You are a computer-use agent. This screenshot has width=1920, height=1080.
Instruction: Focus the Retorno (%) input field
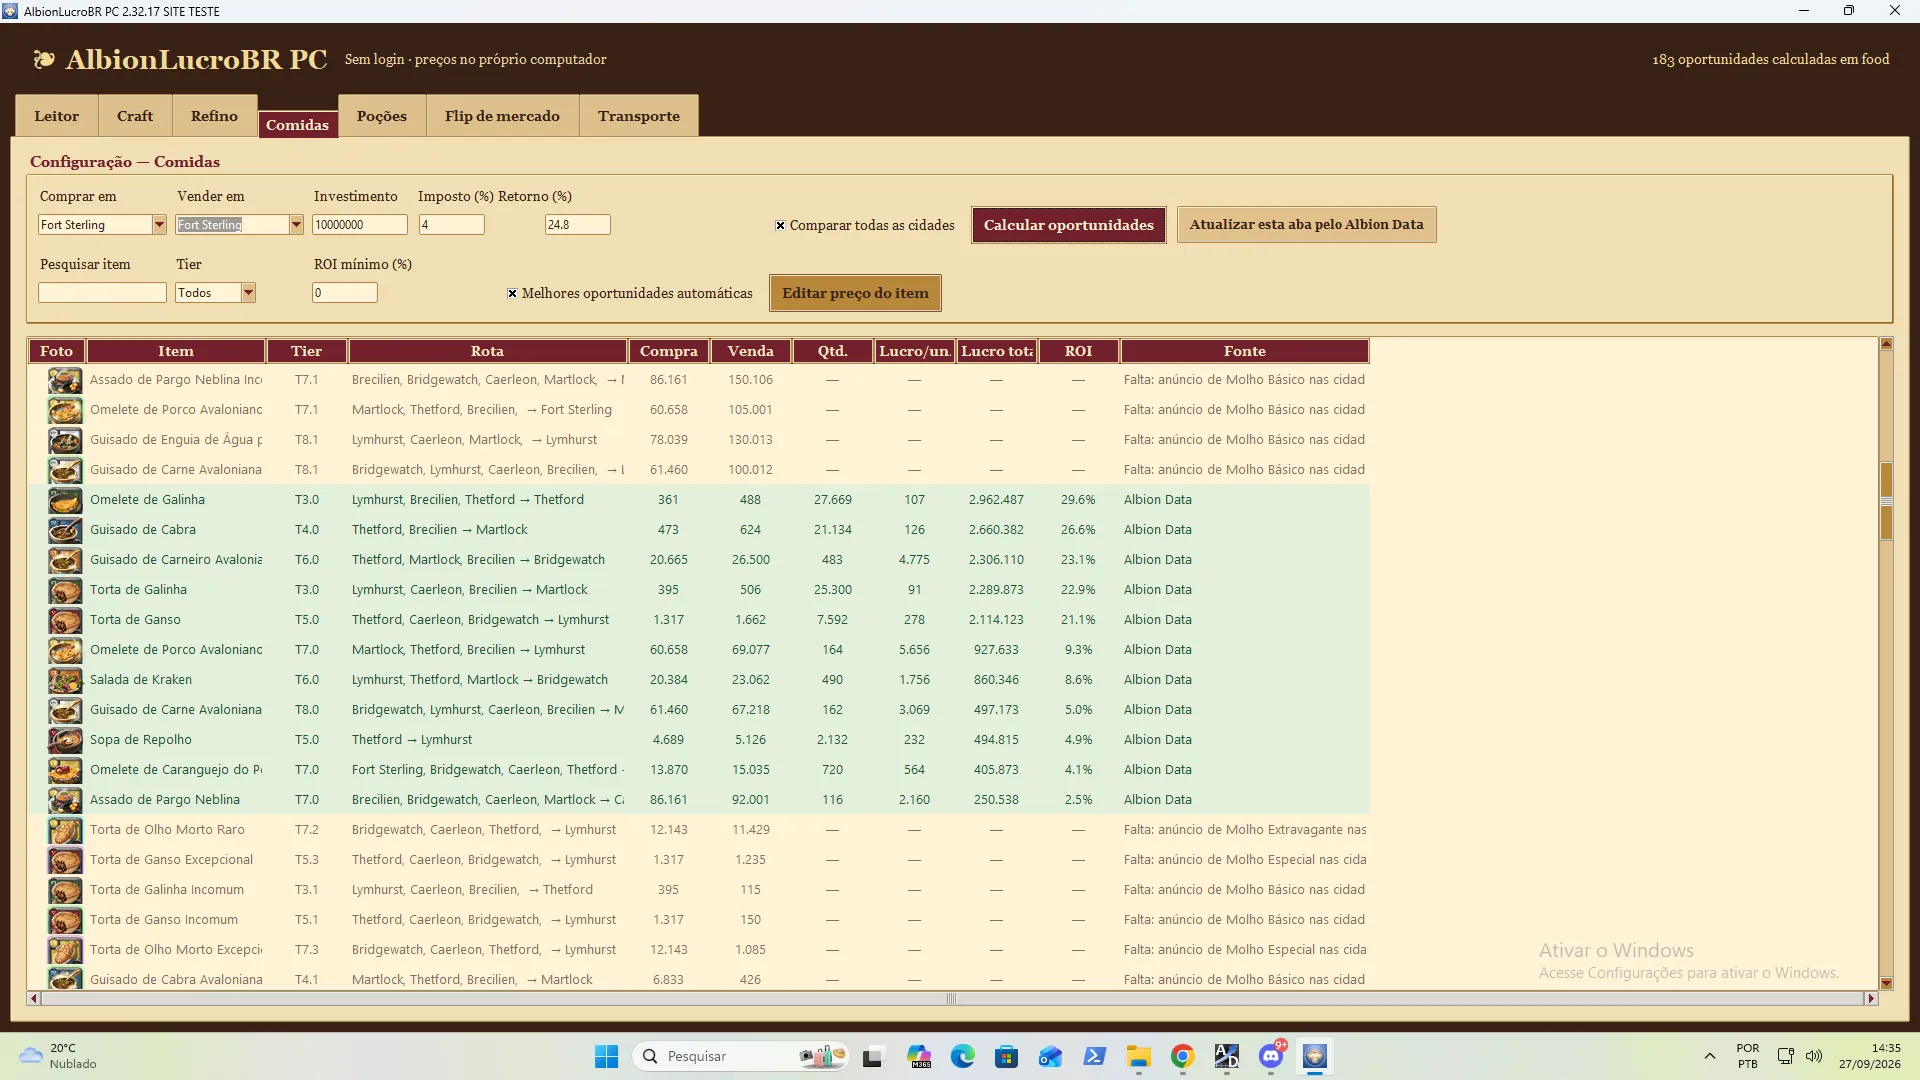tap(578, 225)
